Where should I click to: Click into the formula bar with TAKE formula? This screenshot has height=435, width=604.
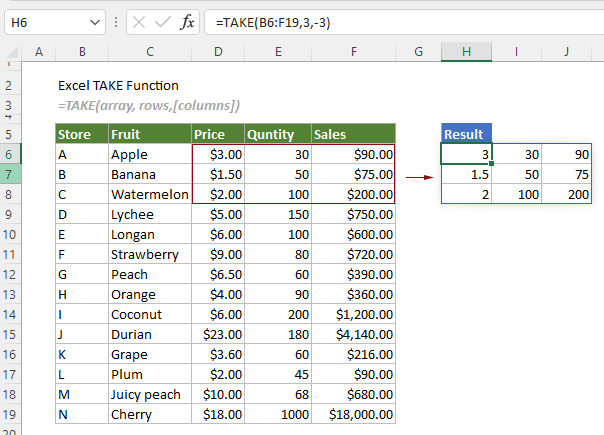click(400, 21)
